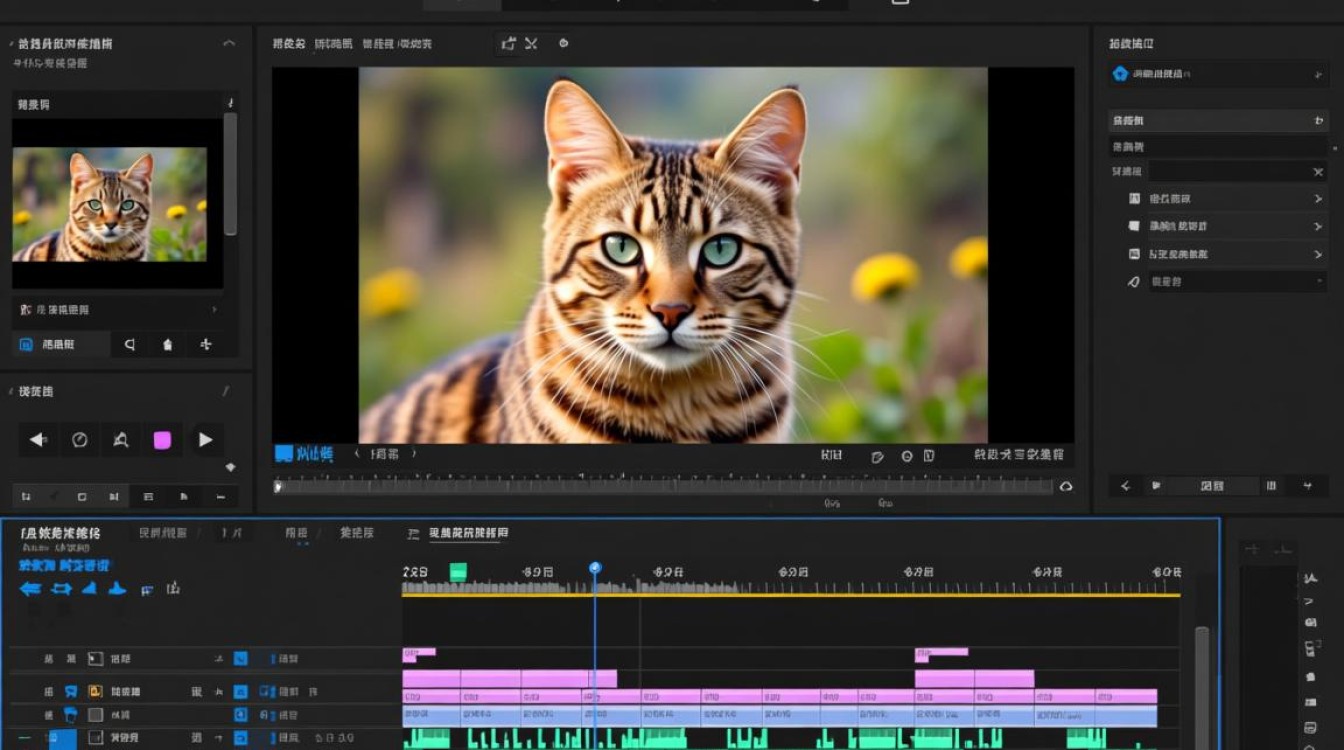Click the right stepper arrow below the preview
Image resolution: width=1344 pixels, height=750 pixels.
(x=415, y=454)
